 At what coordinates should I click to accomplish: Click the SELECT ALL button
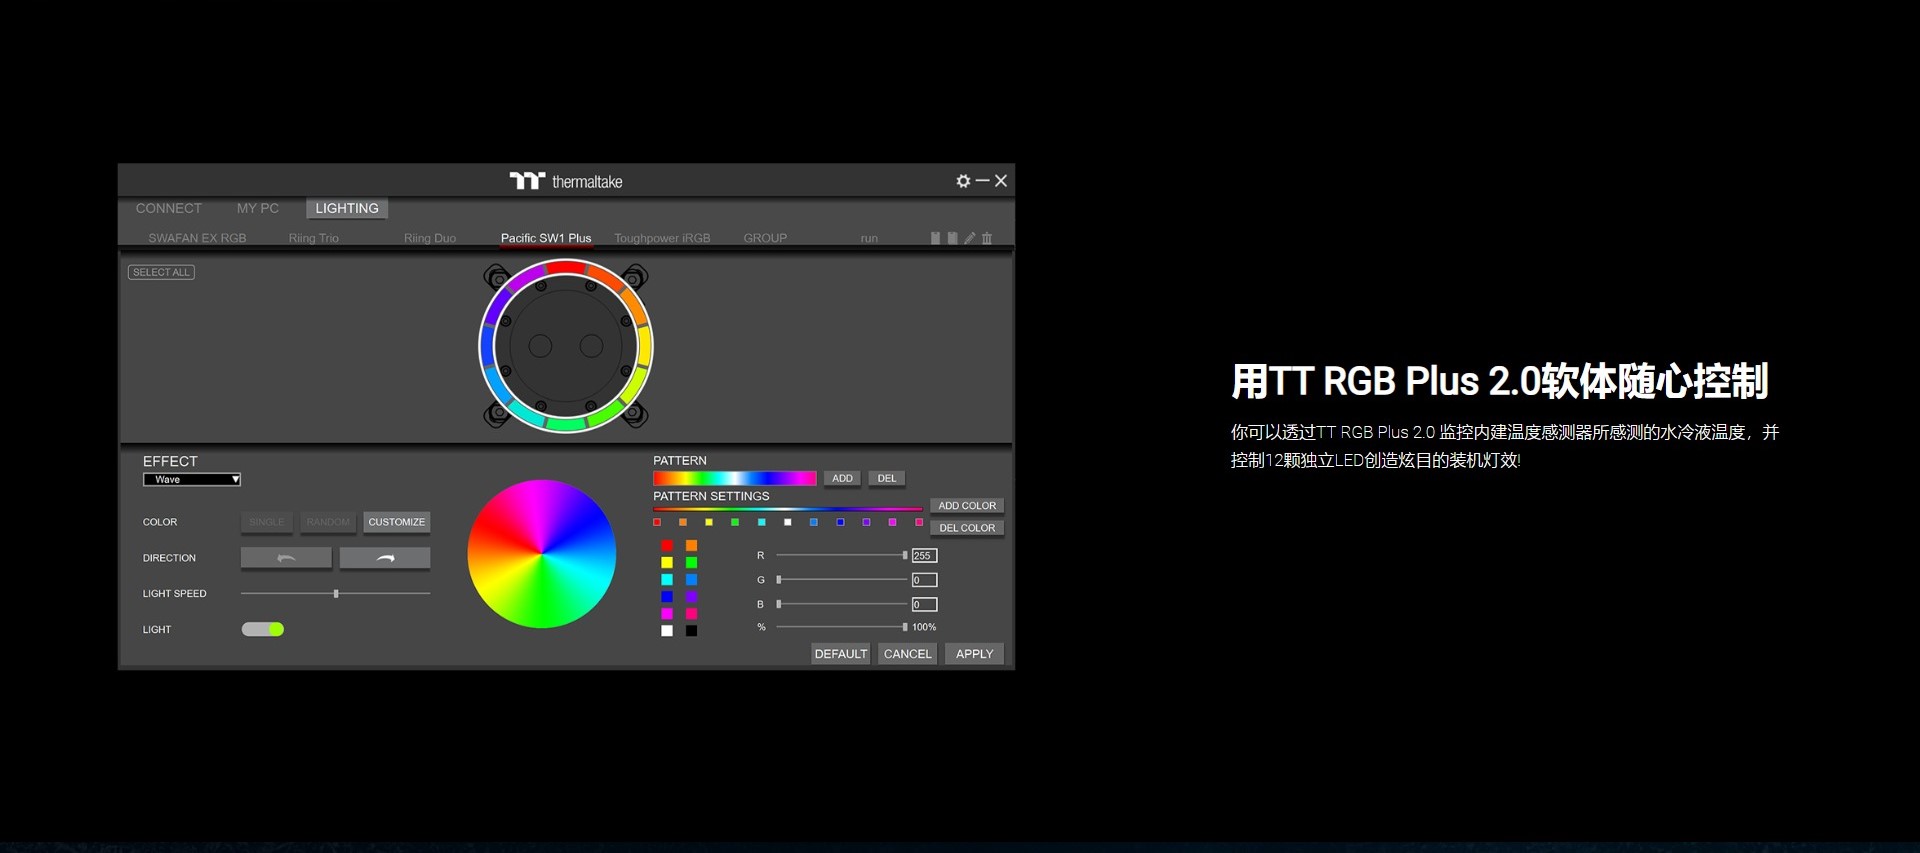point(161,272)
